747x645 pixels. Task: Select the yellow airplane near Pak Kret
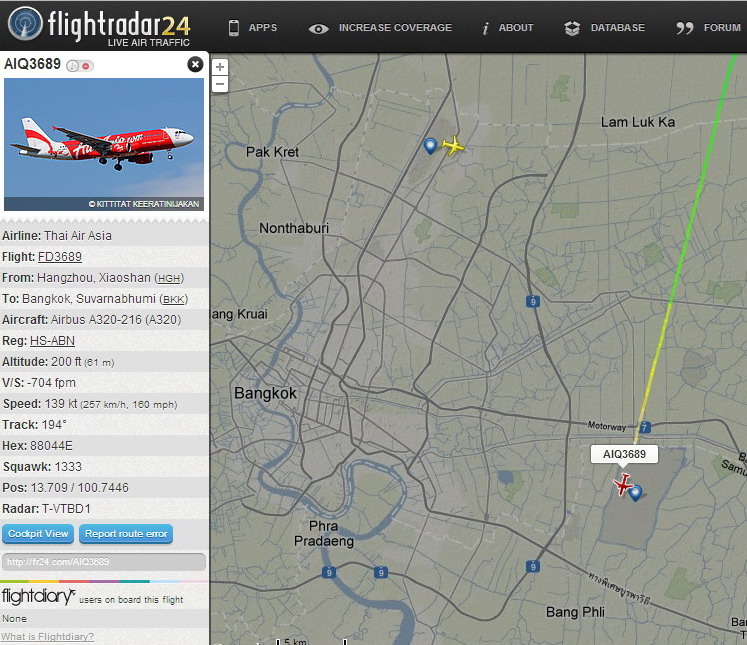(x=453, y=145)
